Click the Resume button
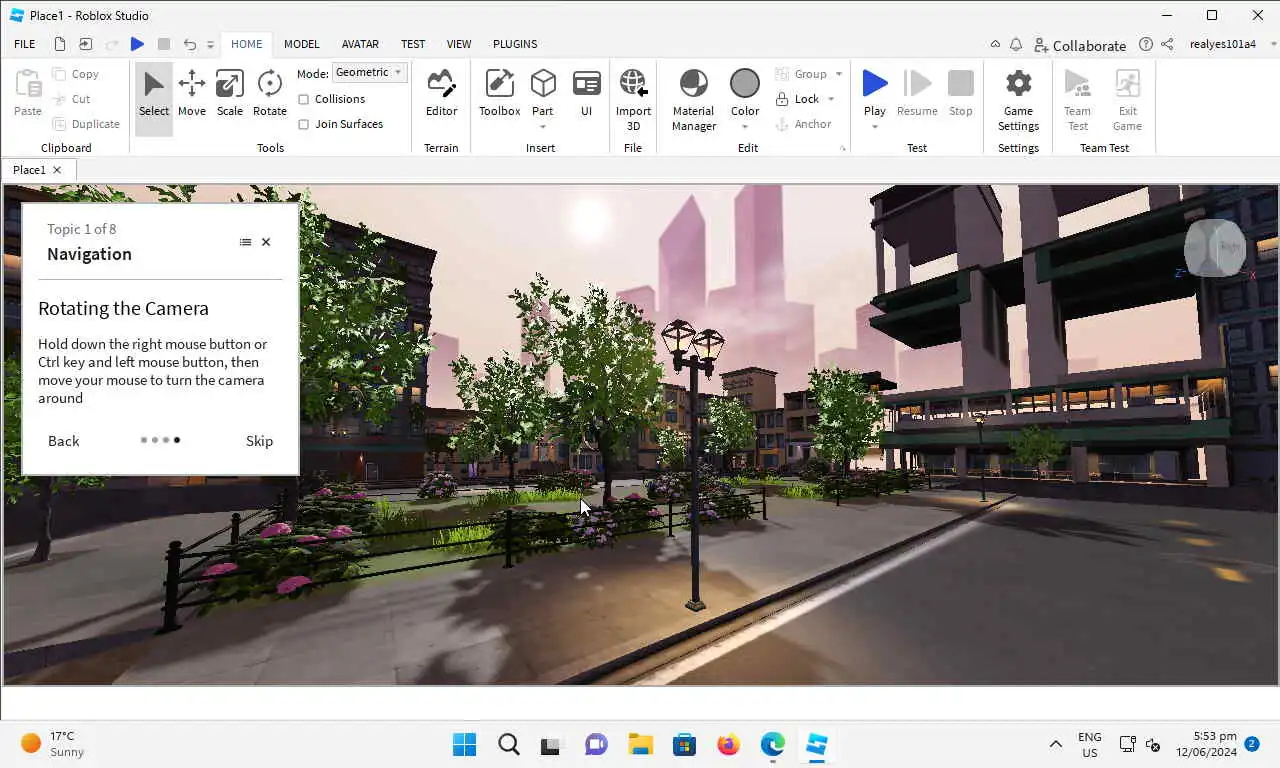1280x768 pixels. 917,95
